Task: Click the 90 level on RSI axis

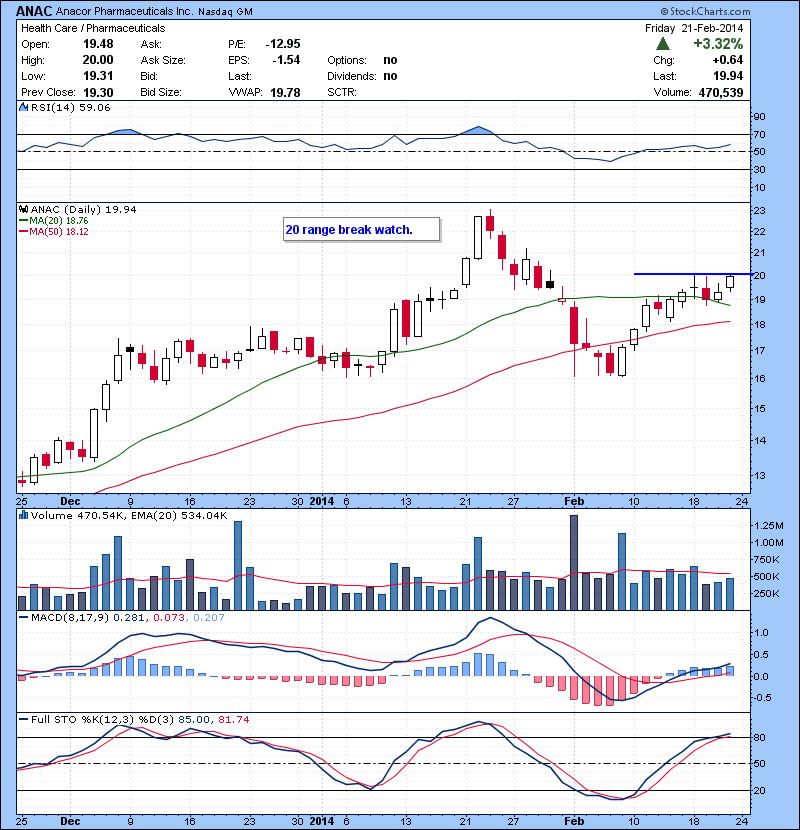Action: point(759,117)
